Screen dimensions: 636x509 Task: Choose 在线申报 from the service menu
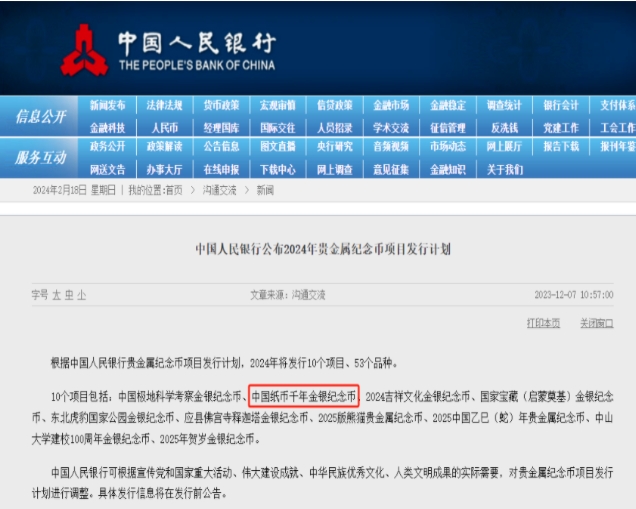[221, 170]
